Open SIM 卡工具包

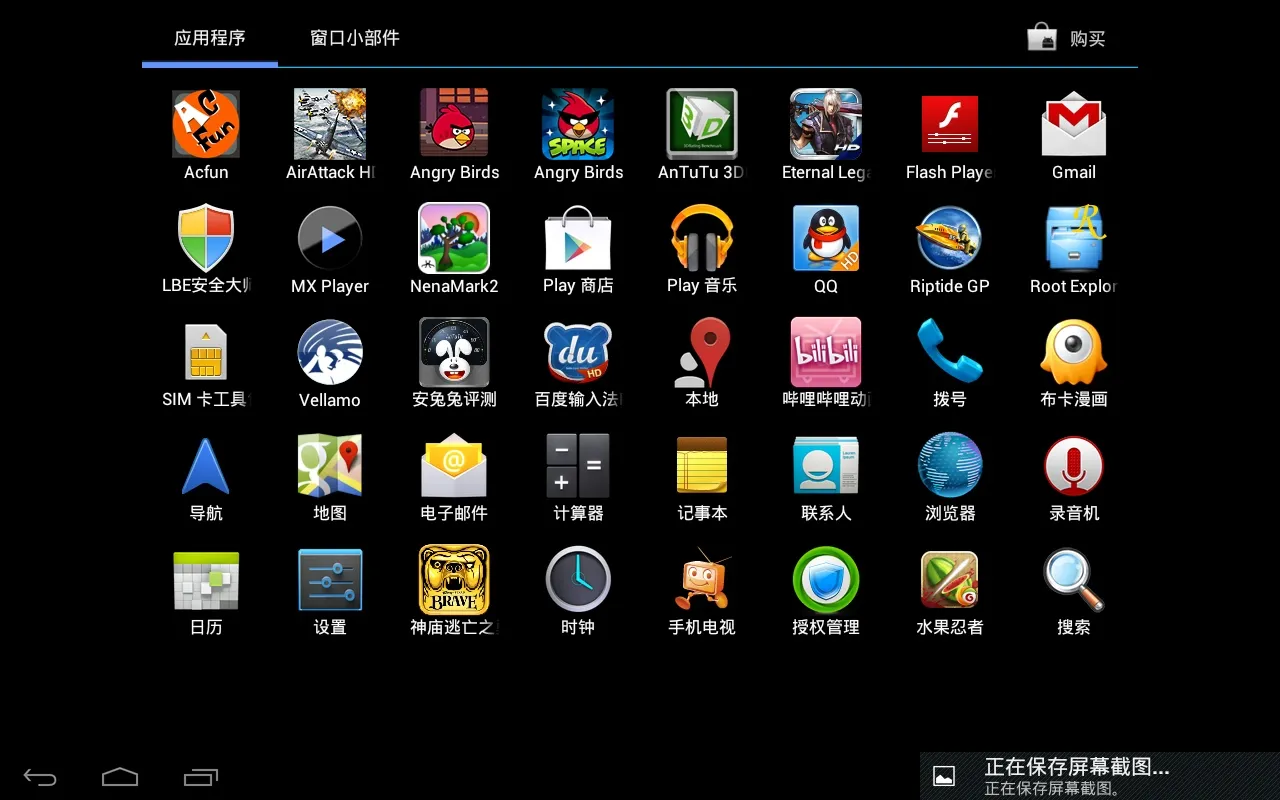(x=206, y=352)
